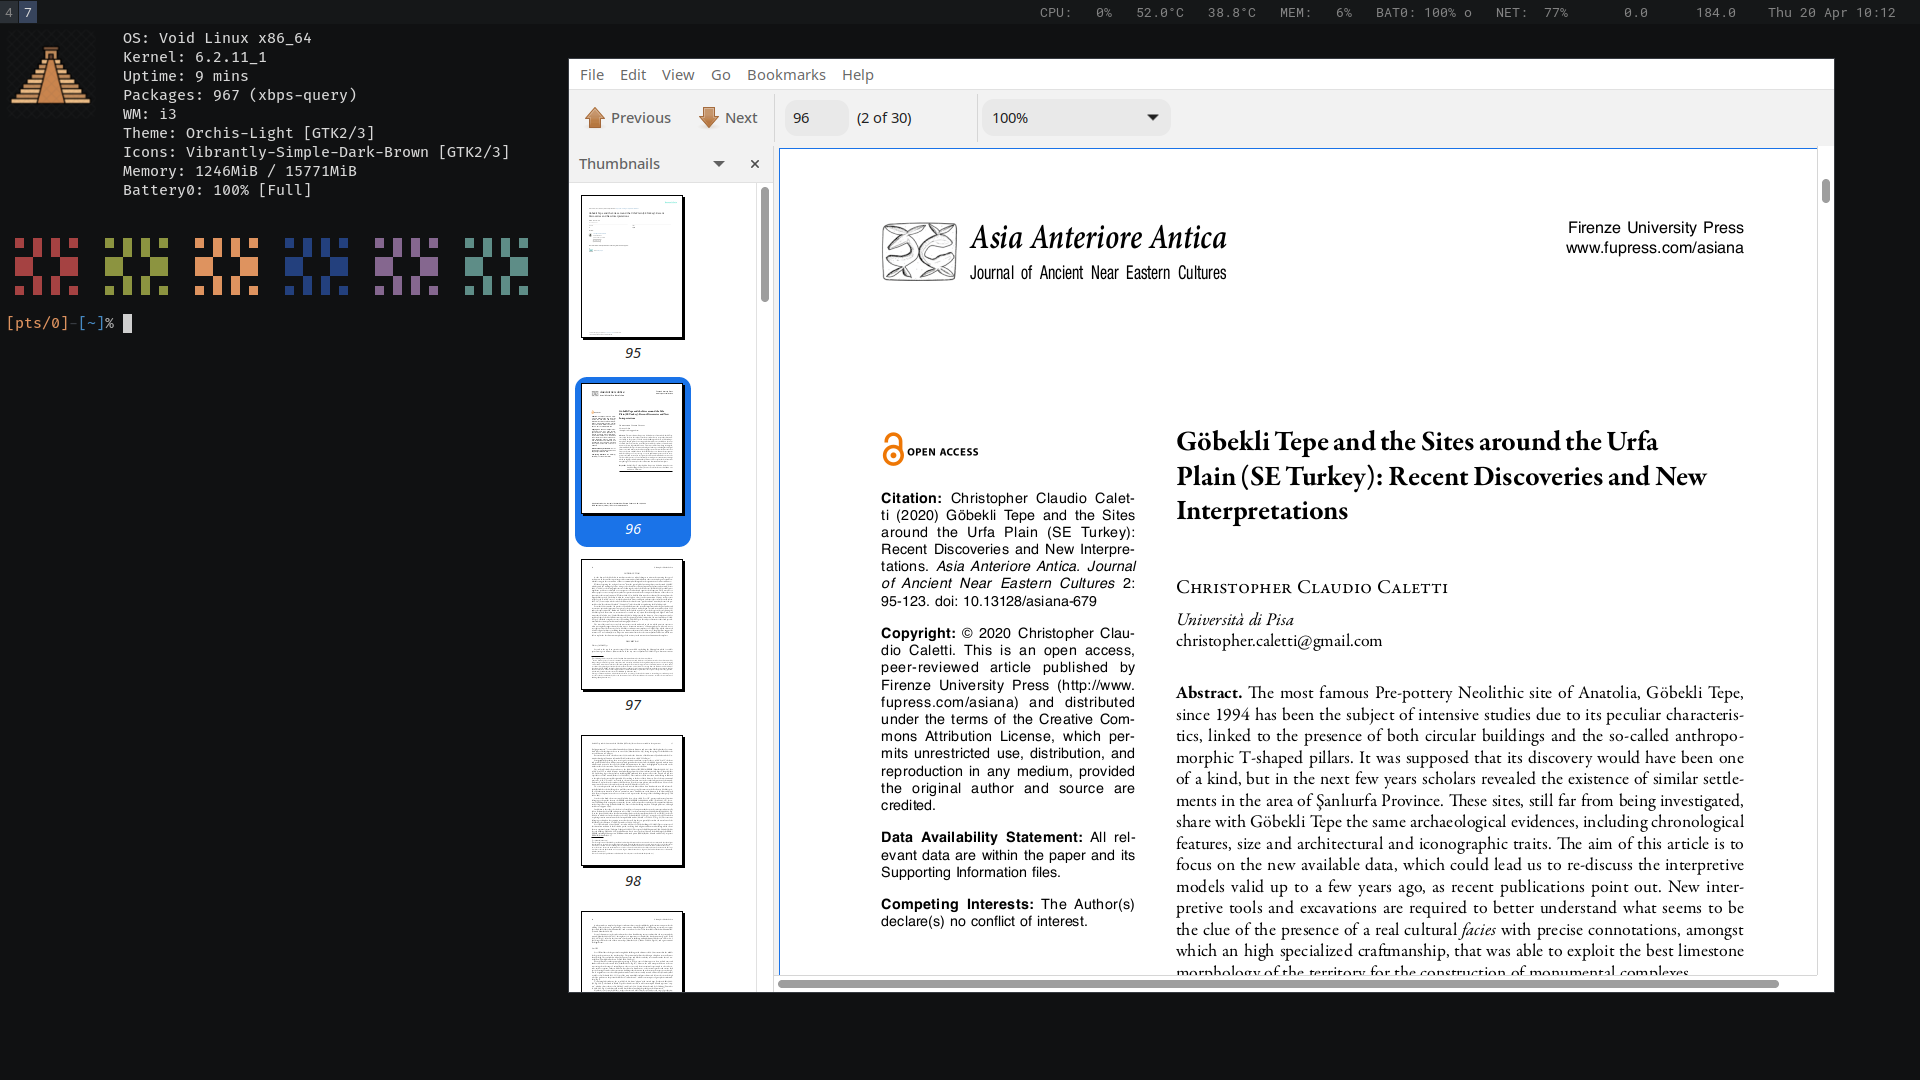The image size is (1920, 1080).
Task: Open the Go menu
Action: pos(721,75)
